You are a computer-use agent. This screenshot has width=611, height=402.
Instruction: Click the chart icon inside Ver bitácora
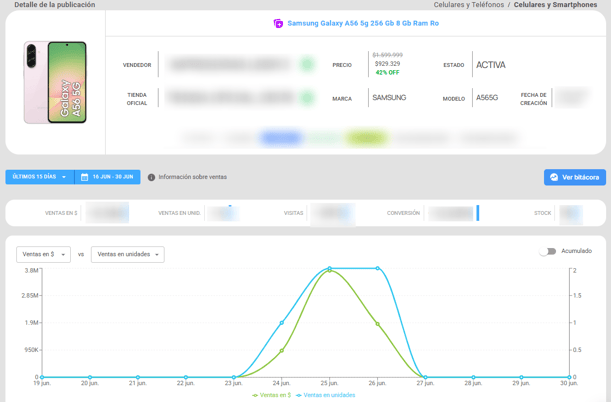[x=554, y=177]
